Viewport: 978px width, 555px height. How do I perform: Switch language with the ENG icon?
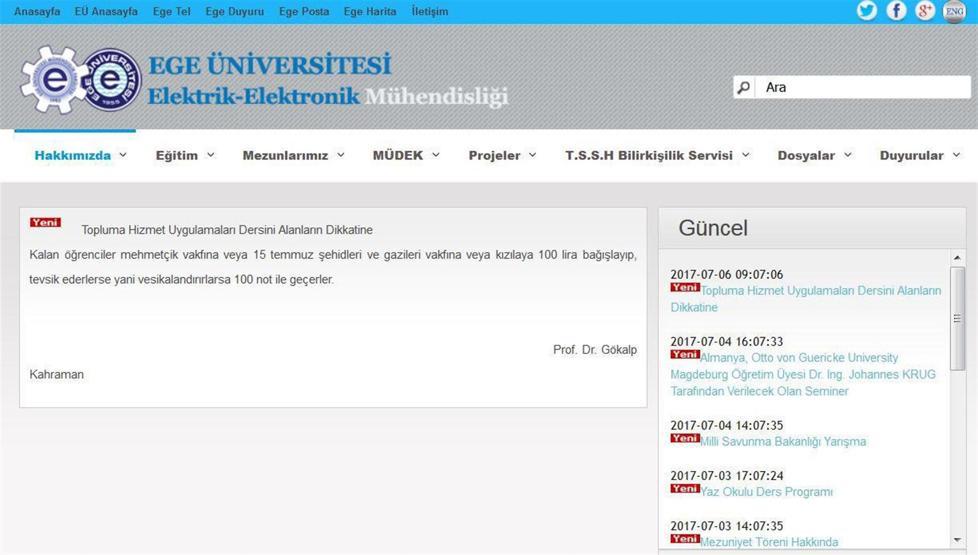point(954,12)
